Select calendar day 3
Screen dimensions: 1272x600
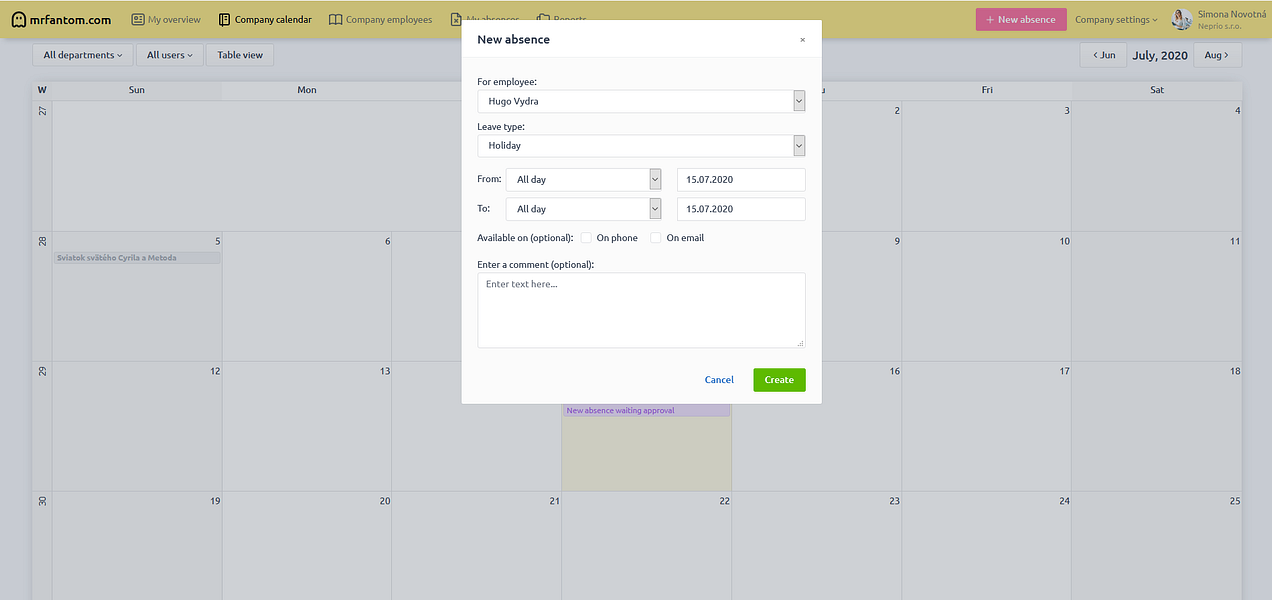[986, 165]
